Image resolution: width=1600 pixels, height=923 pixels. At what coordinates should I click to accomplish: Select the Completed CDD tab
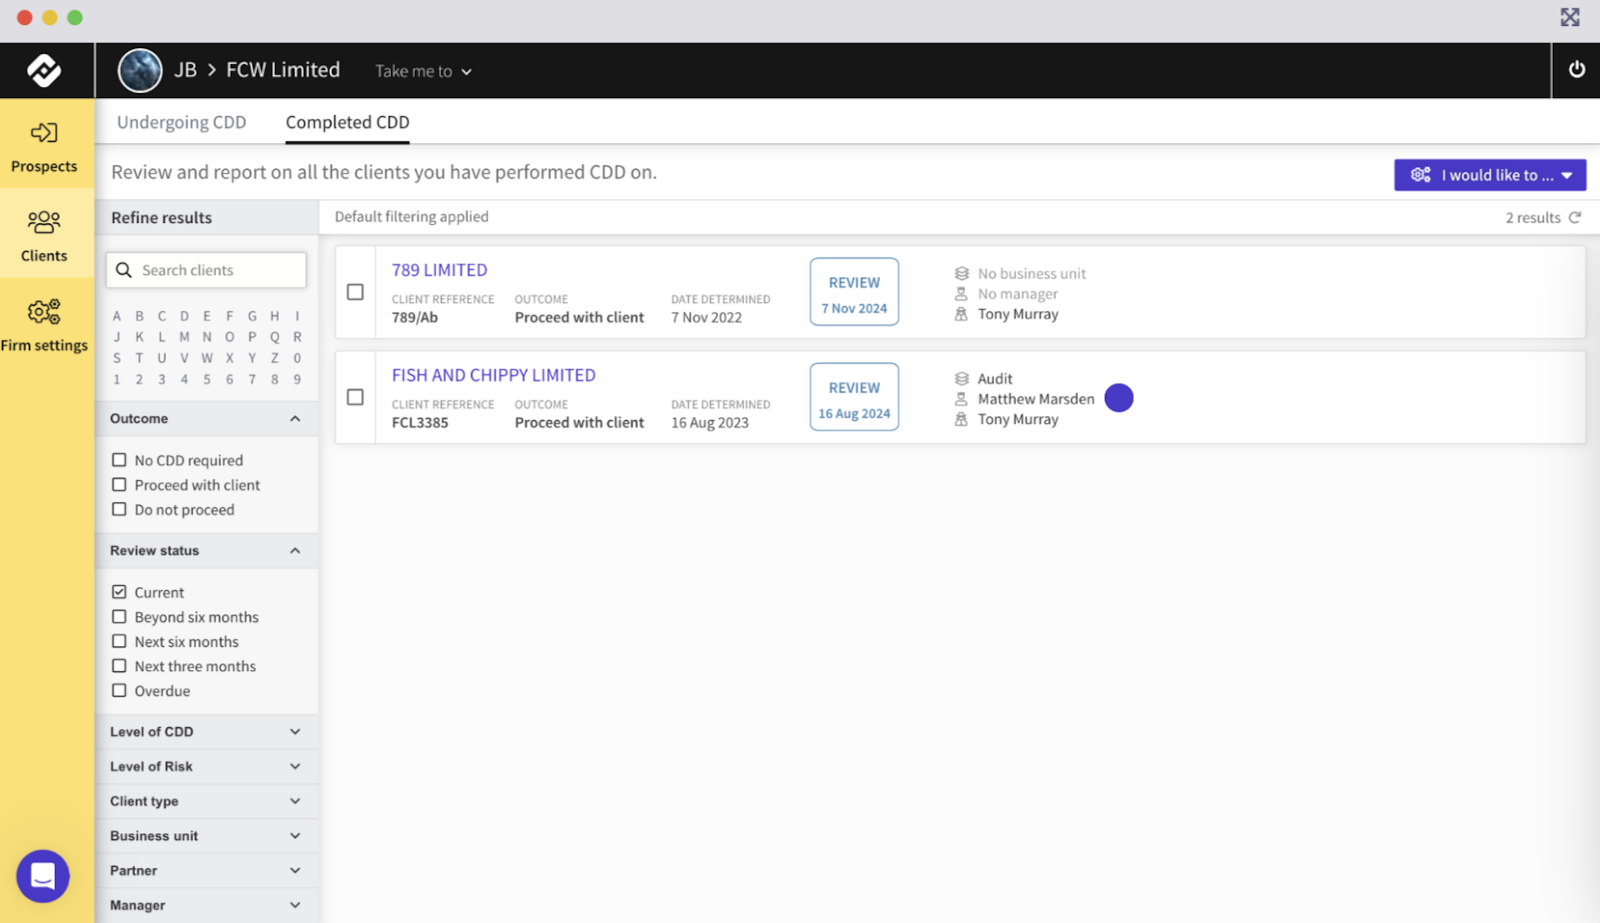click(347, 122)
